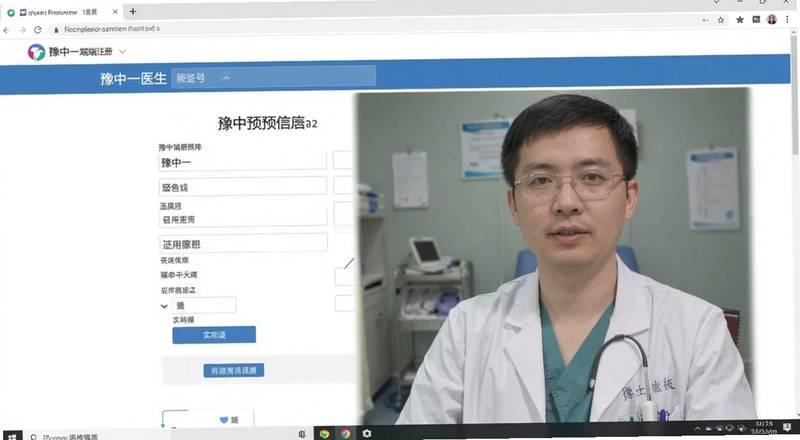Viewport: 800px width, 440px height.
Task: Open the first Chrome taskbar icon
Action: pyautogui.click(x=324, y=434)
